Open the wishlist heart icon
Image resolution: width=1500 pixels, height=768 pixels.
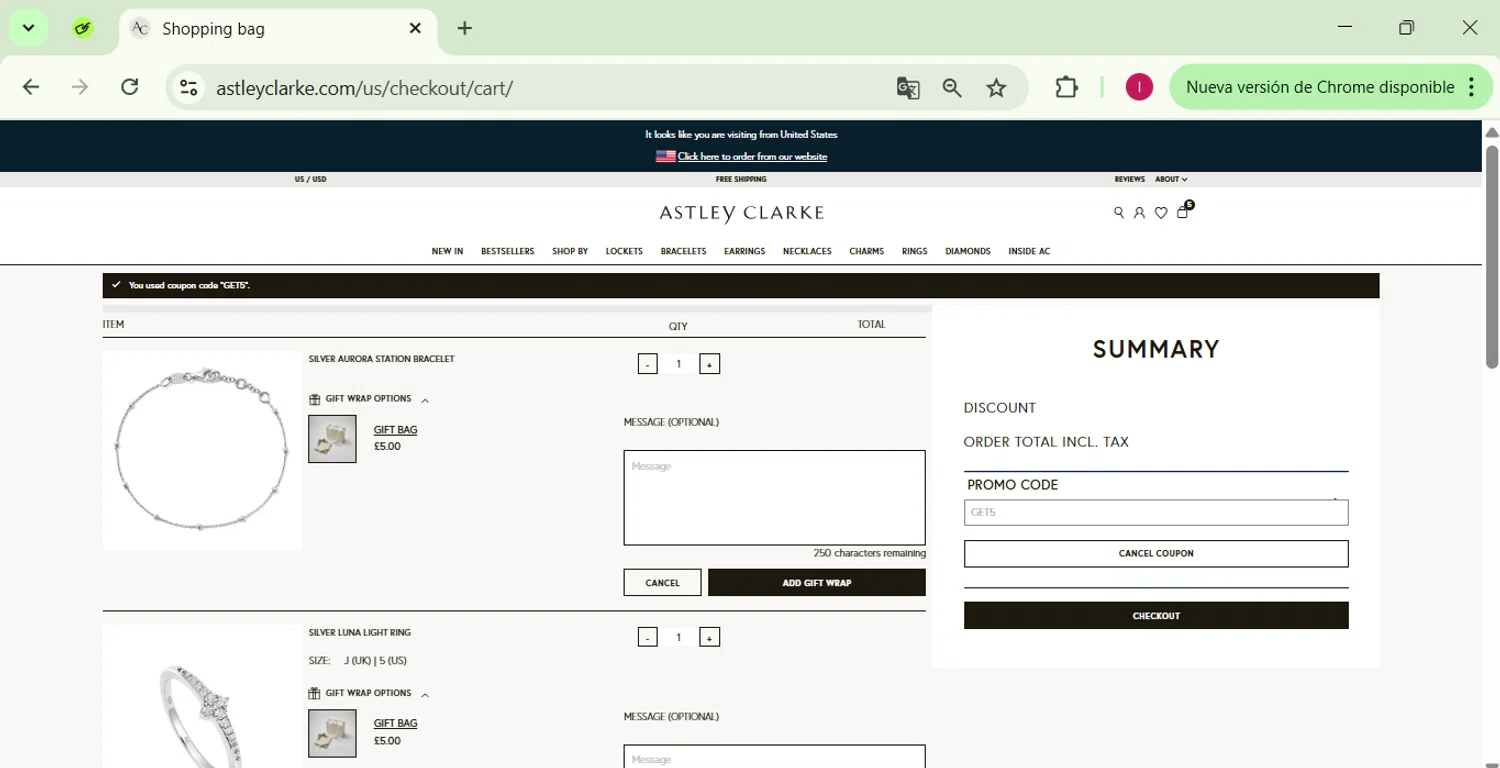tap(1161, 213)
